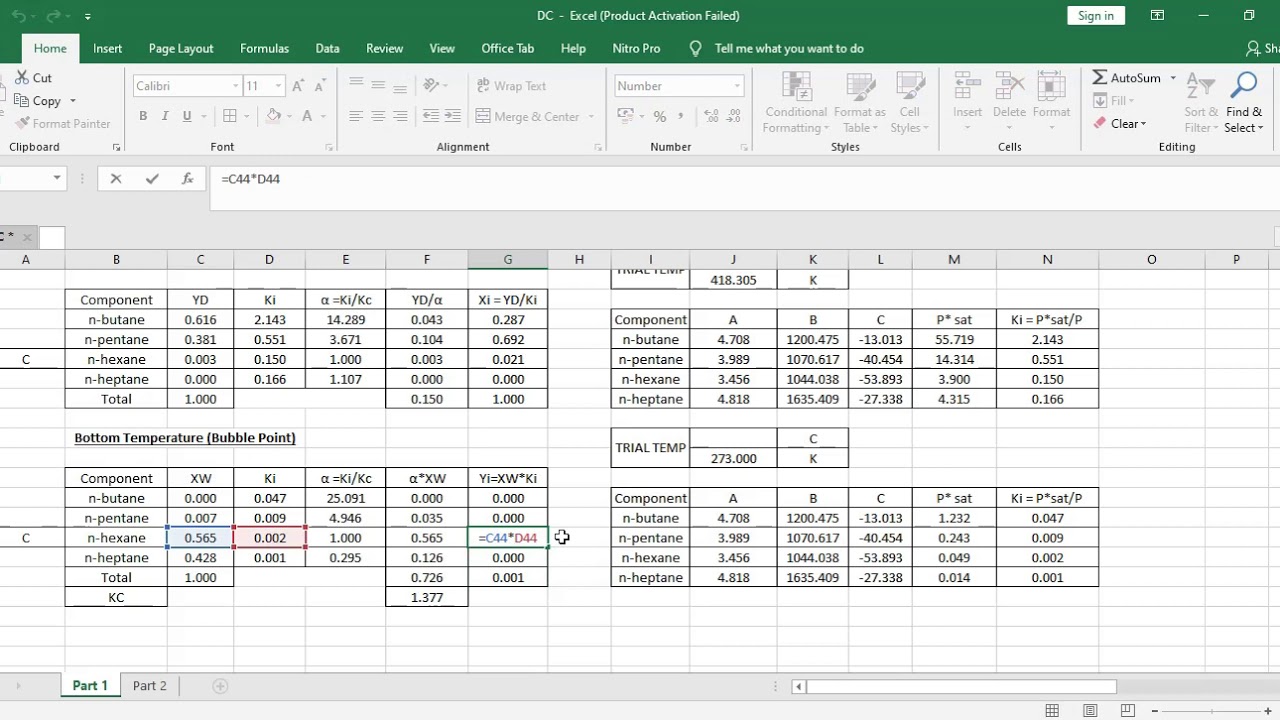Apply the Borders icon

(x=230, y=116)
